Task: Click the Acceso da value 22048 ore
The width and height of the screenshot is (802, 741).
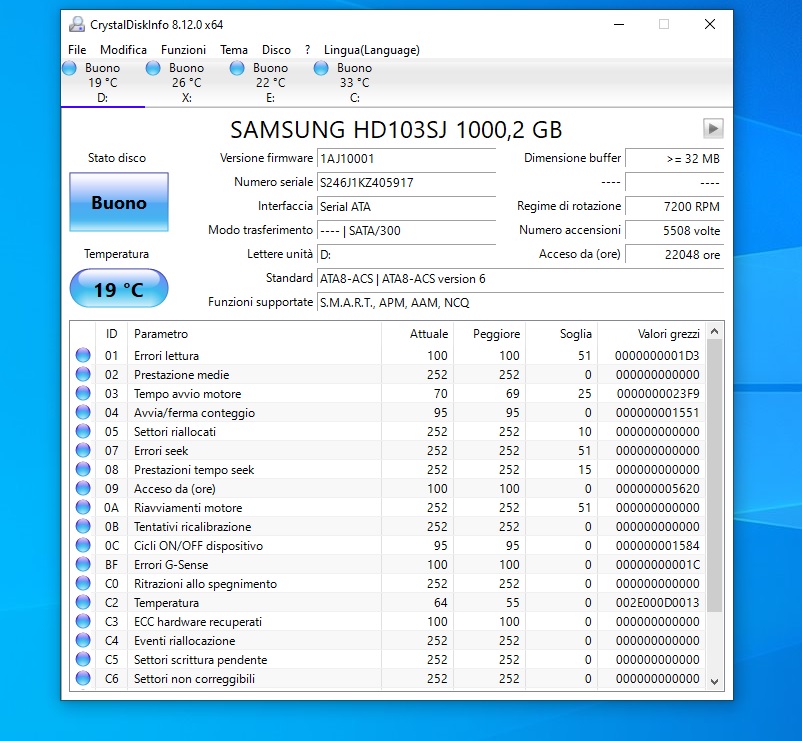Action: click(675, 255)
